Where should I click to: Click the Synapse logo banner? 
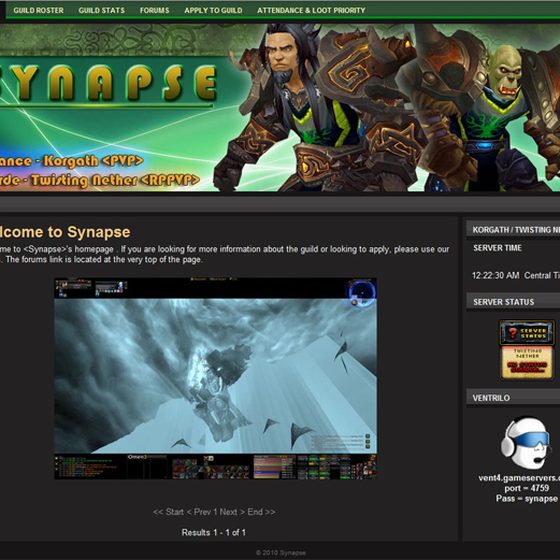click(107, 83)
